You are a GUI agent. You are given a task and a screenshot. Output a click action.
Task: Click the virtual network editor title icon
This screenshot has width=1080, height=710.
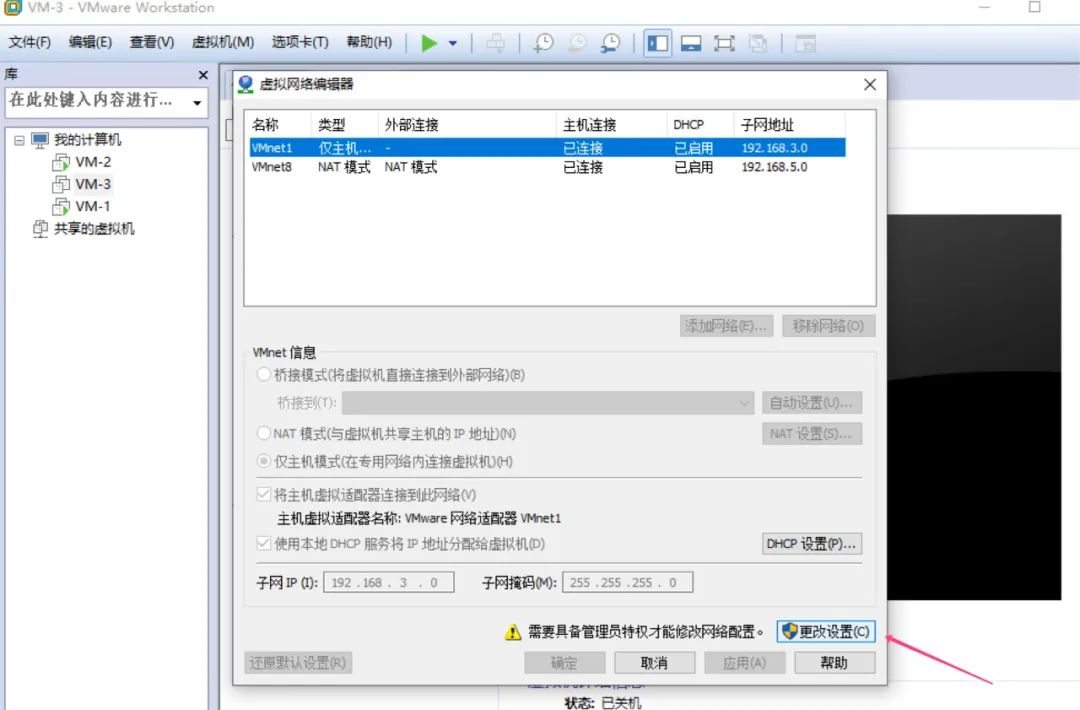pyautogui.click(x=245, y=84)
